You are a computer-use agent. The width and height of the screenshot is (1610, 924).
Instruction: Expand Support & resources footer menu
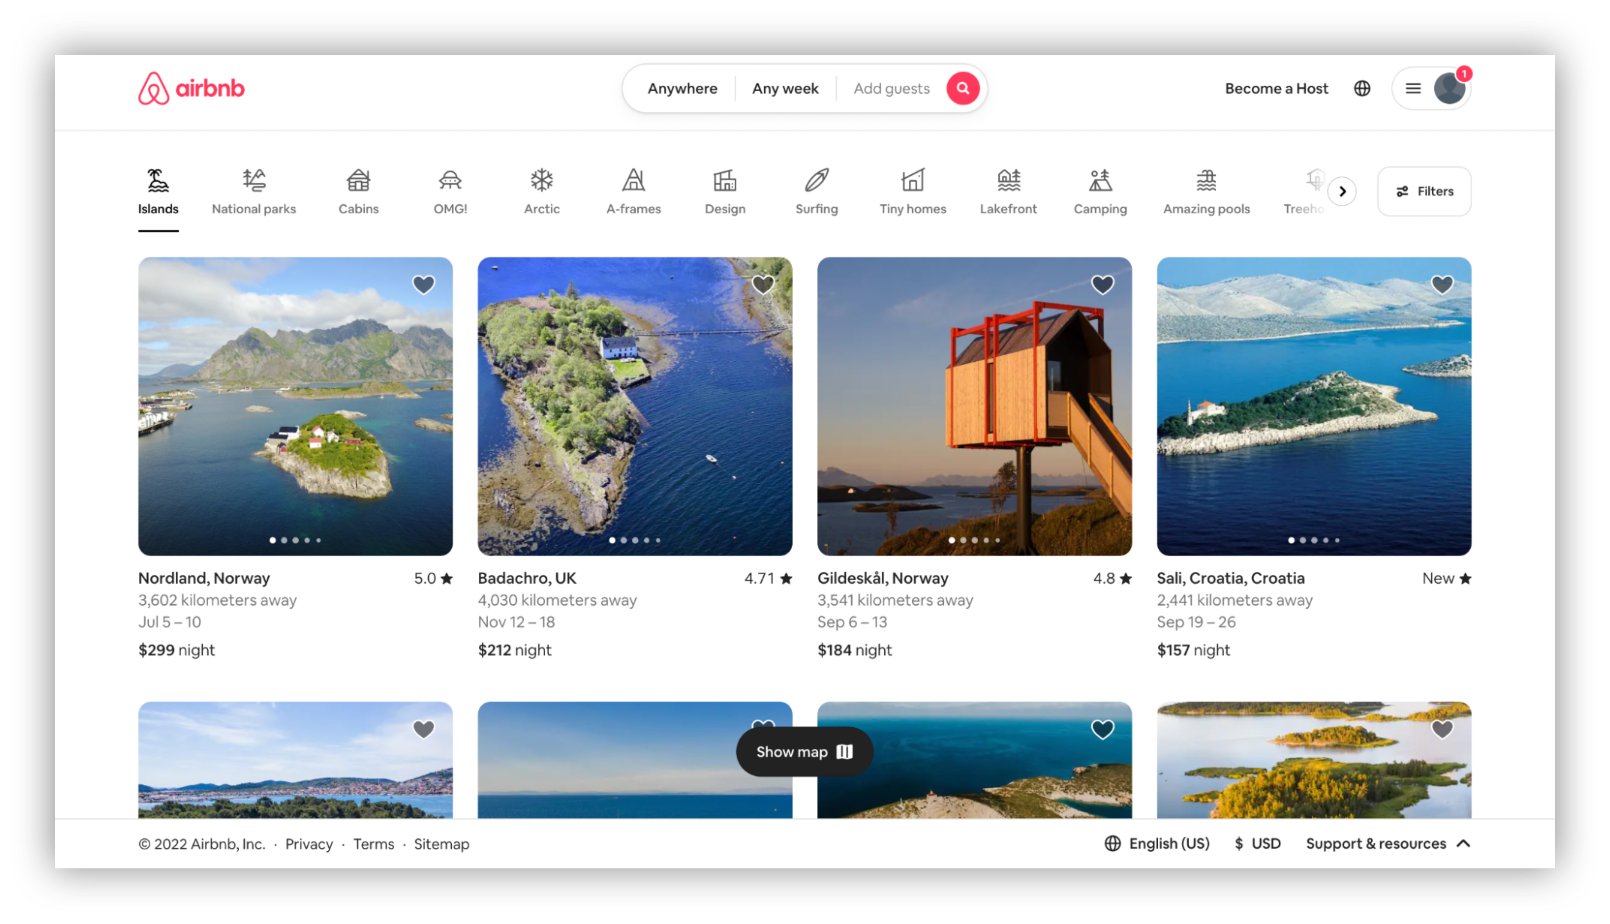[x=1388, y=844]
